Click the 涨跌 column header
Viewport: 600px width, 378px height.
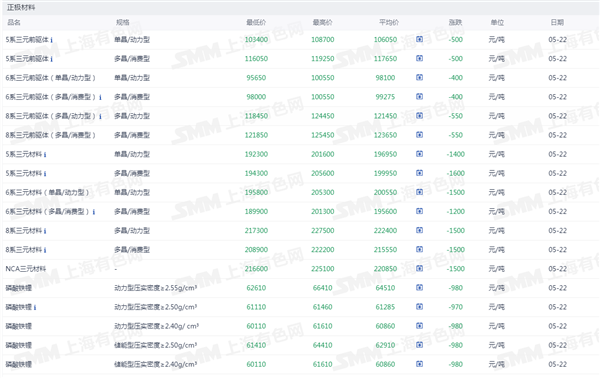pos(455,22)
